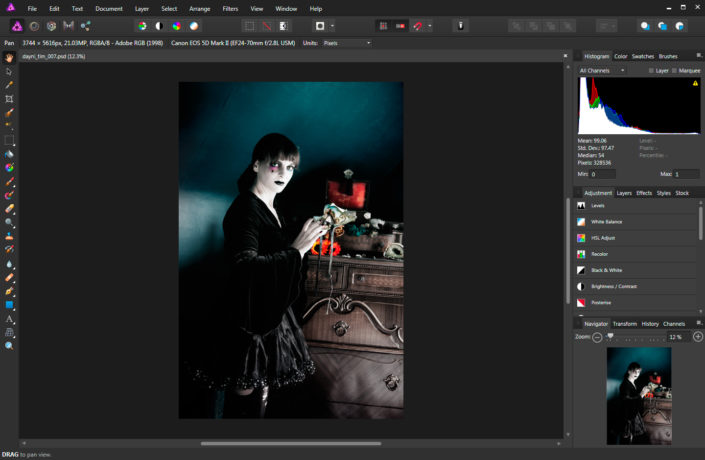Add a Brightness / Contrast adjustment
The width and height of the screenshot is (705, 460).
pyautogui.click(x=636, y=286)
